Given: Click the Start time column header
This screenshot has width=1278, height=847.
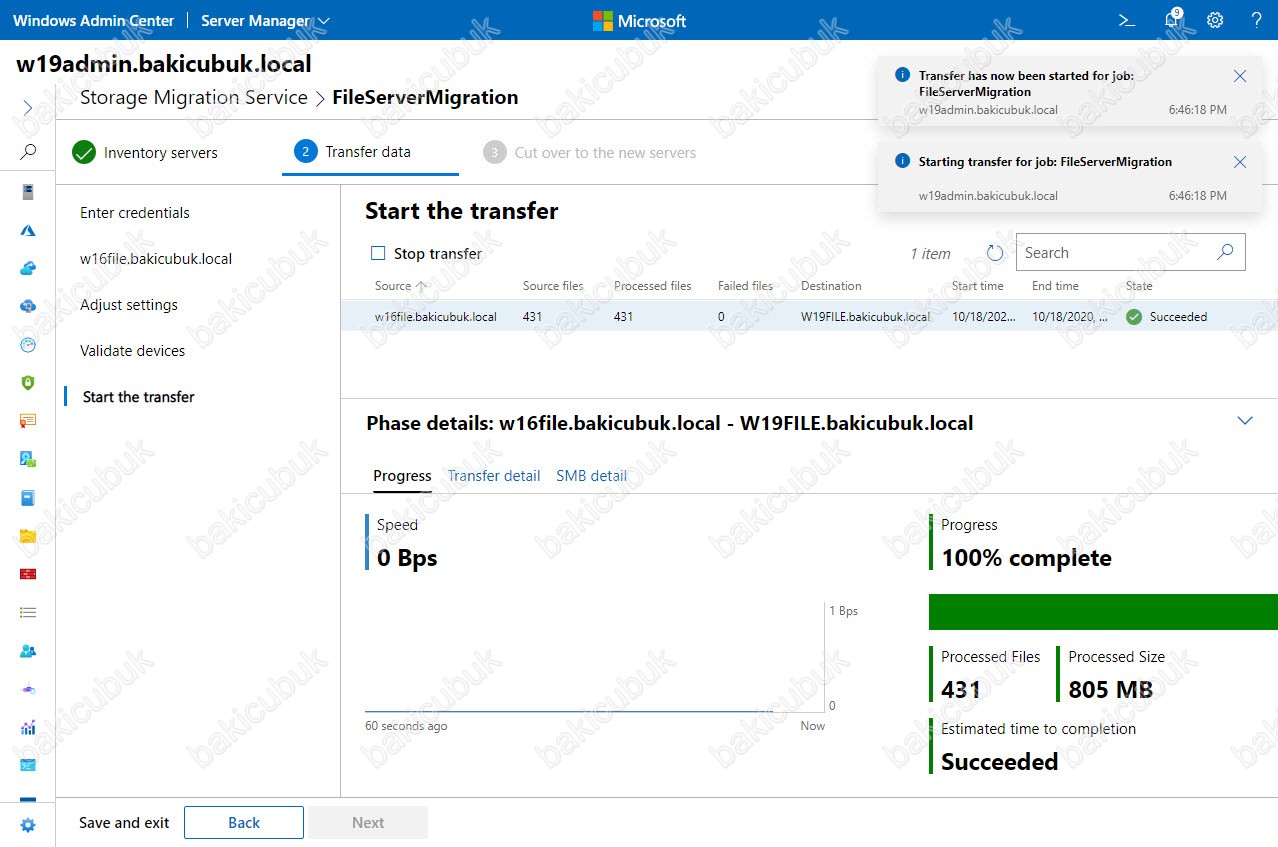Looking at the screenshot, I should coord(978,286).
